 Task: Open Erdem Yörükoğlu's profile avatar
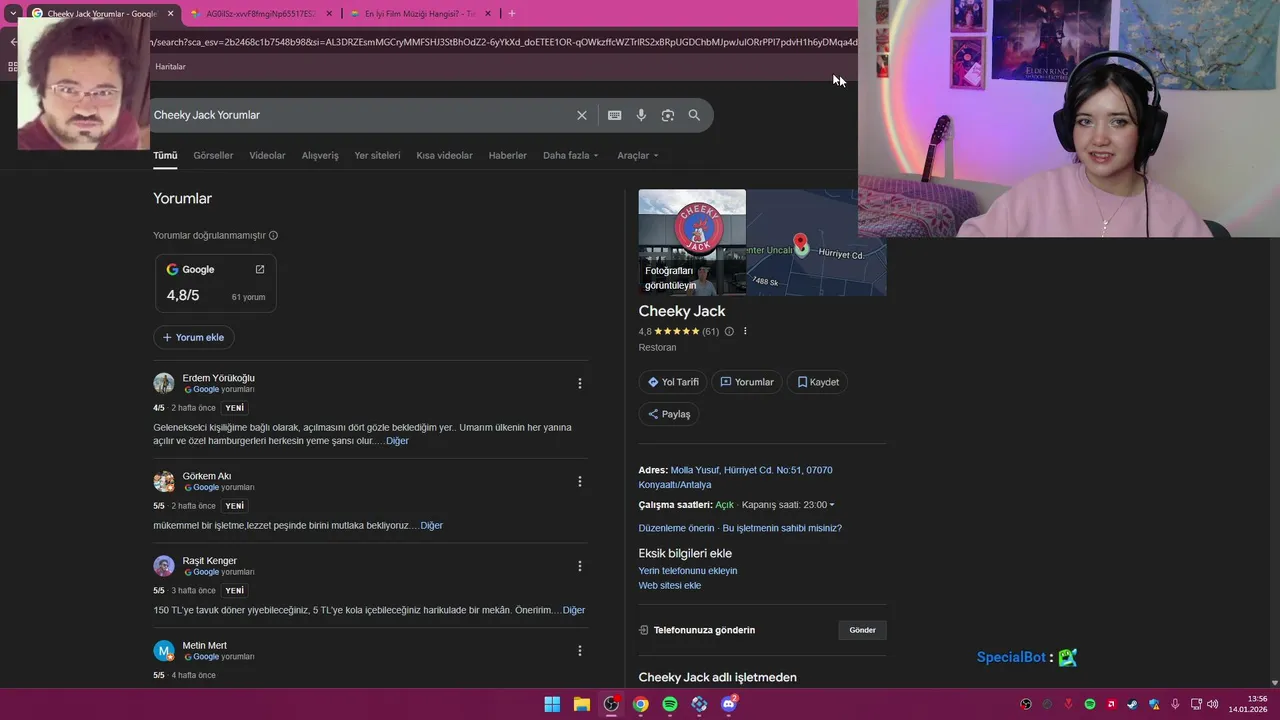(164, 383)
